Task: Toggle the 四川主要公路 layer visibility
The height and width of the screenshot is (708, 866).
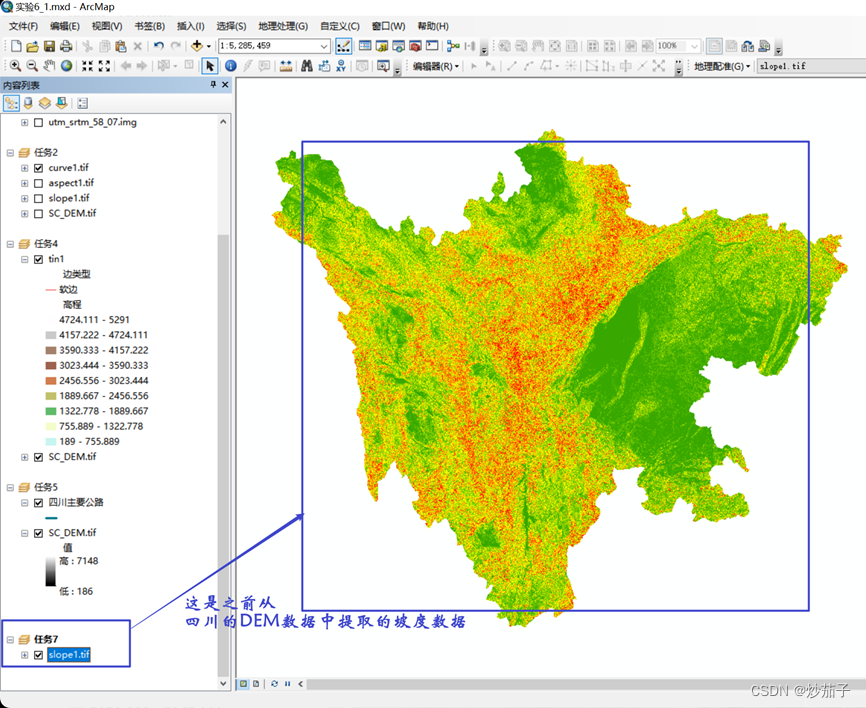Action: coord(38,503)
